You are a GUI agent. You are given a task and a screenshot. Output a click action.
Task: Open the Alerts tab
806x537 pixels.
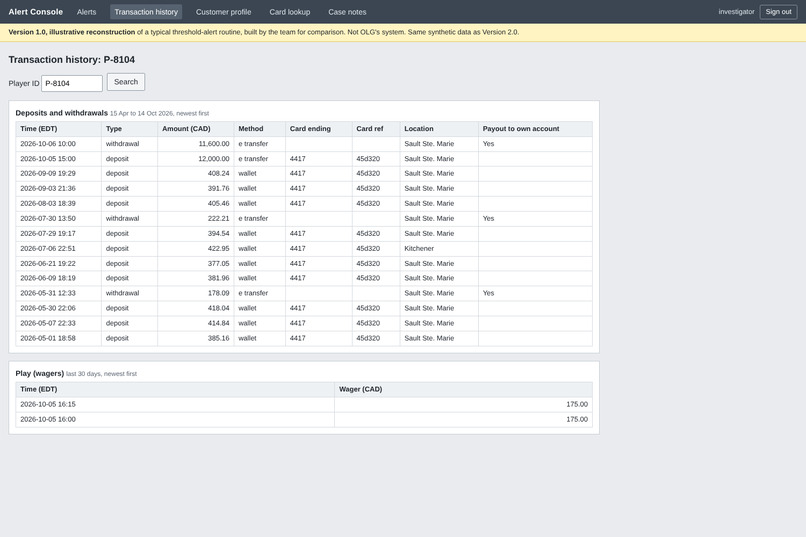pos(86,12)
